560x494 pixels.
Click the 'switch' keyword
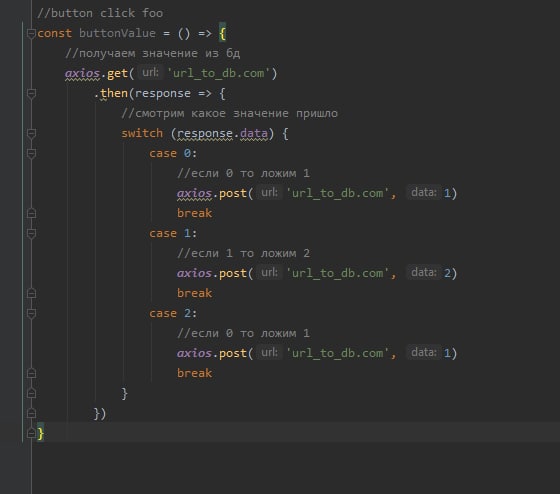(x=142, y=133)
